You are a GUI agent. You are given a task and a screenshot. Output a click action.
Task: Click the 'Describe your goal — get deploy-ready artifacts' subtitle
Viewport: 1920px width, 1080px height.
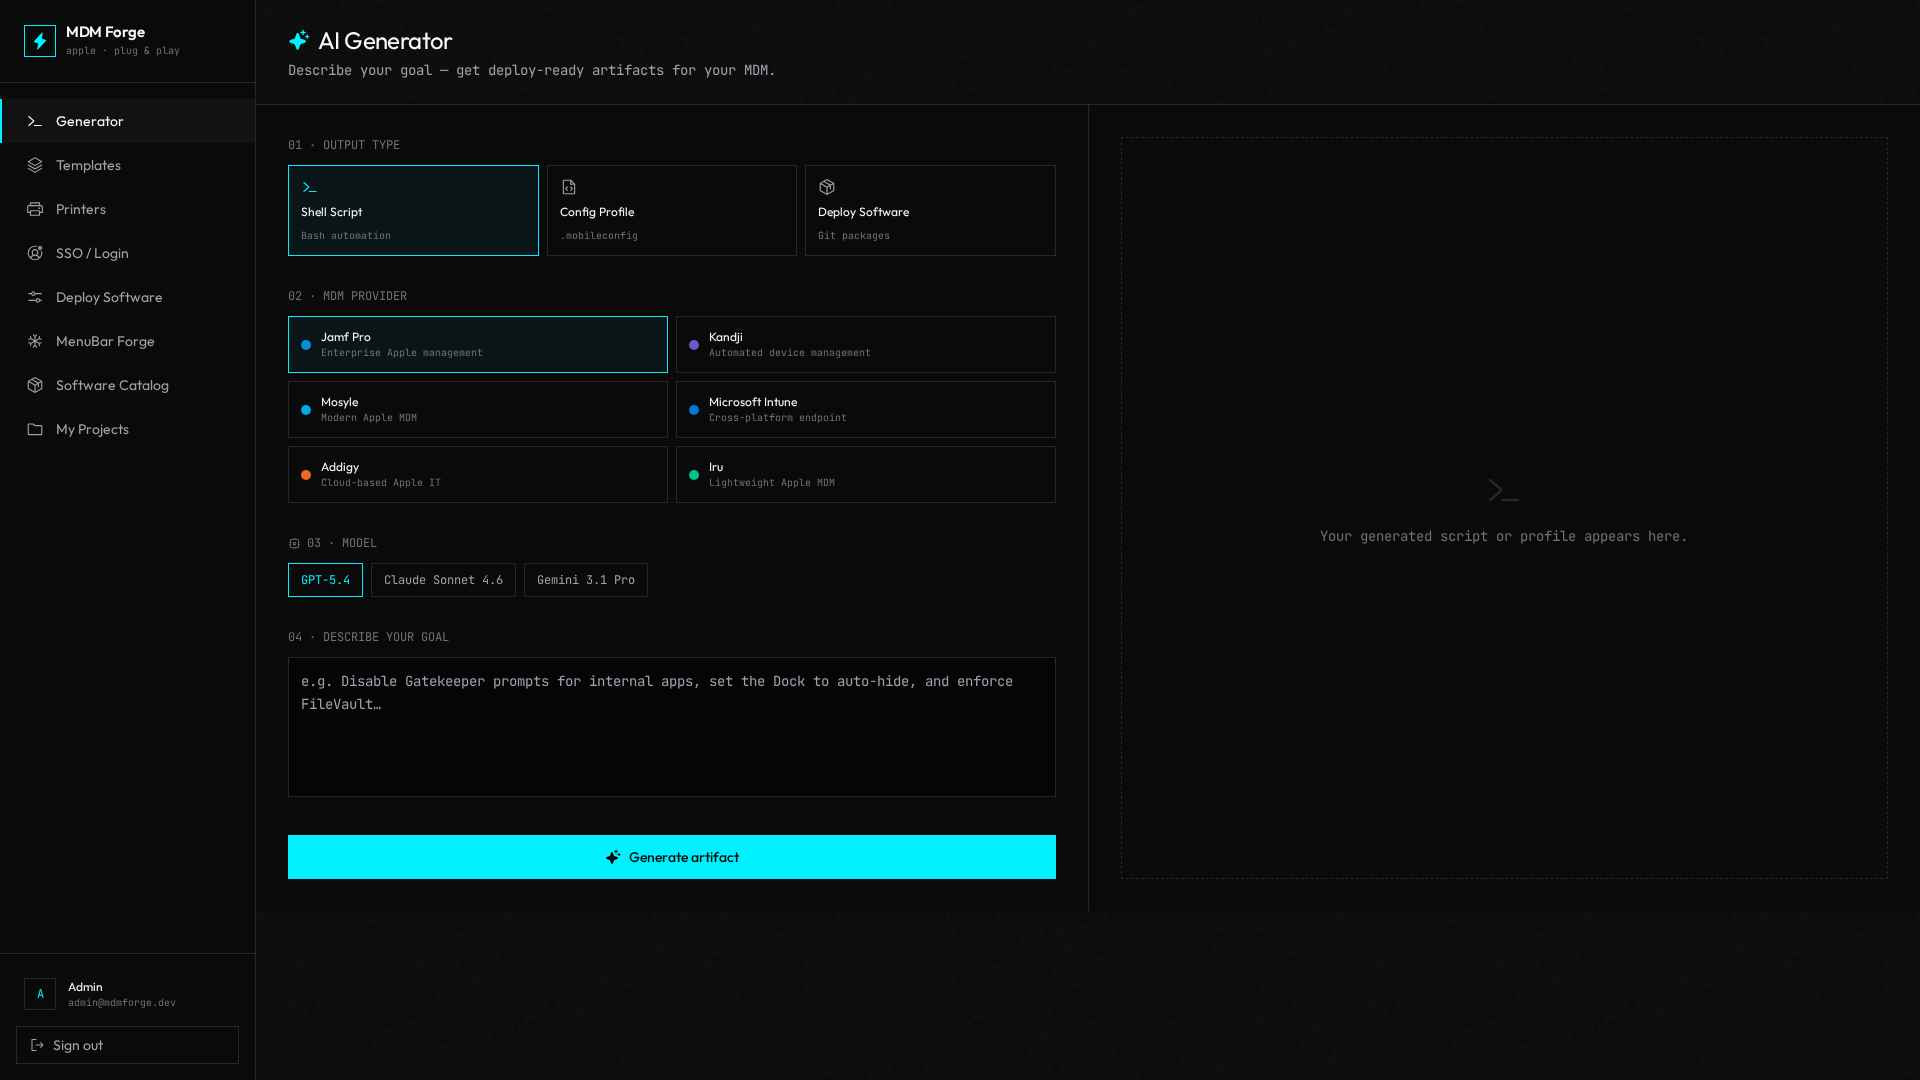[532, 70]
